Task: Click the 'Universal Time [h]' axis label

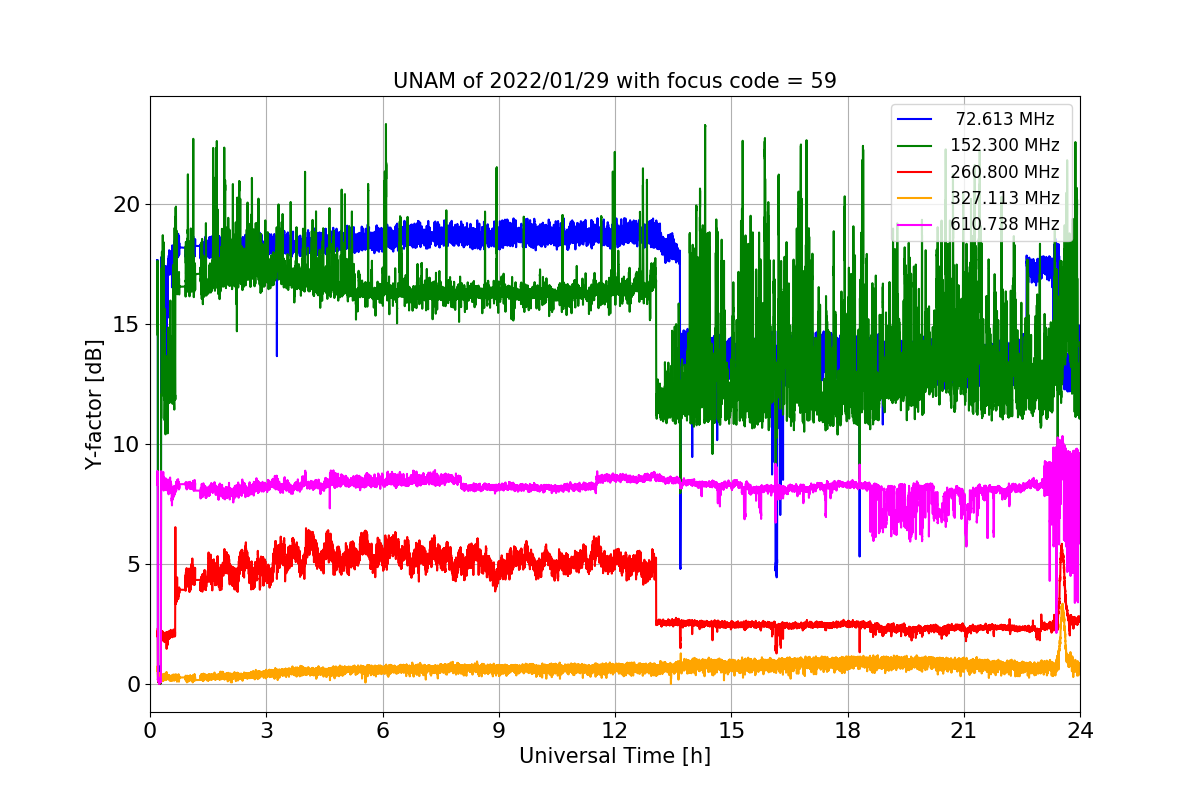Action: 615,756
